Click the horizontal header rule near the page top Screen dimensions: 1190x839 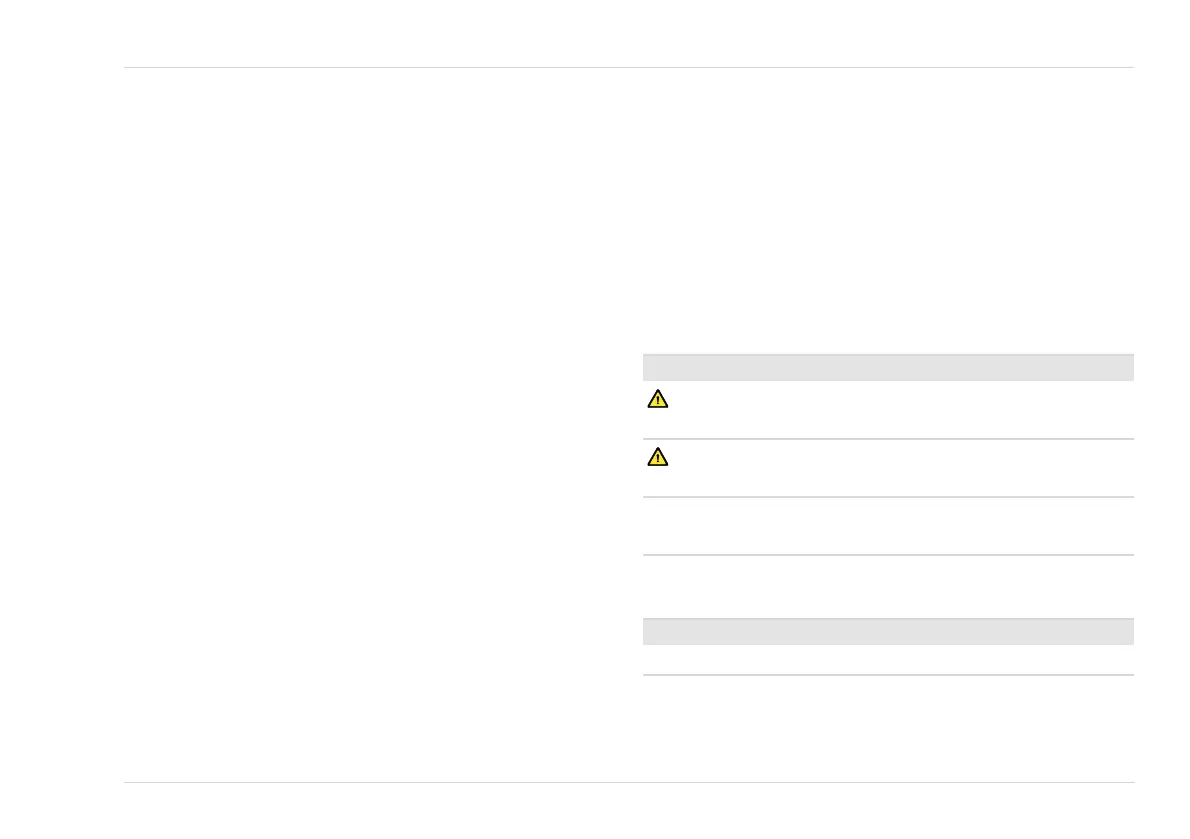coord(628,68)
